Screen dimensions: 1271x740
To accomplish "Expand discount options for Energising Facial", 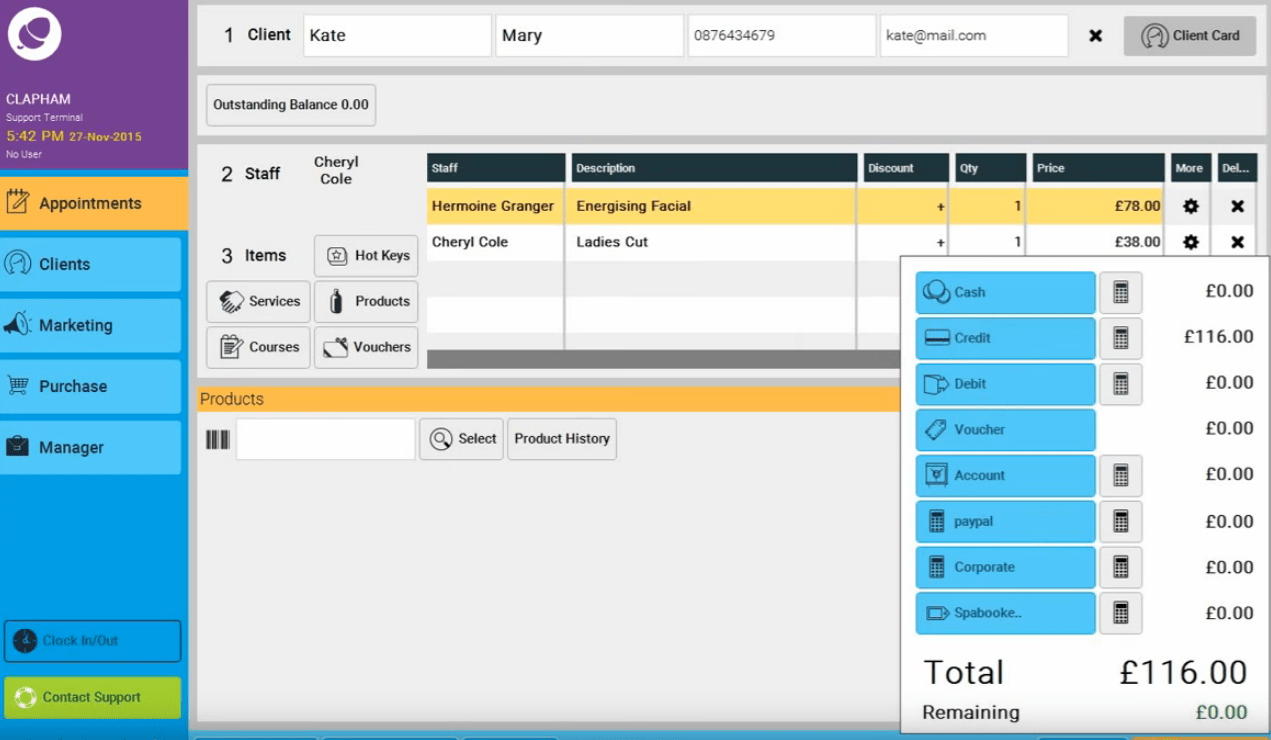I will [x=942, y=207].
